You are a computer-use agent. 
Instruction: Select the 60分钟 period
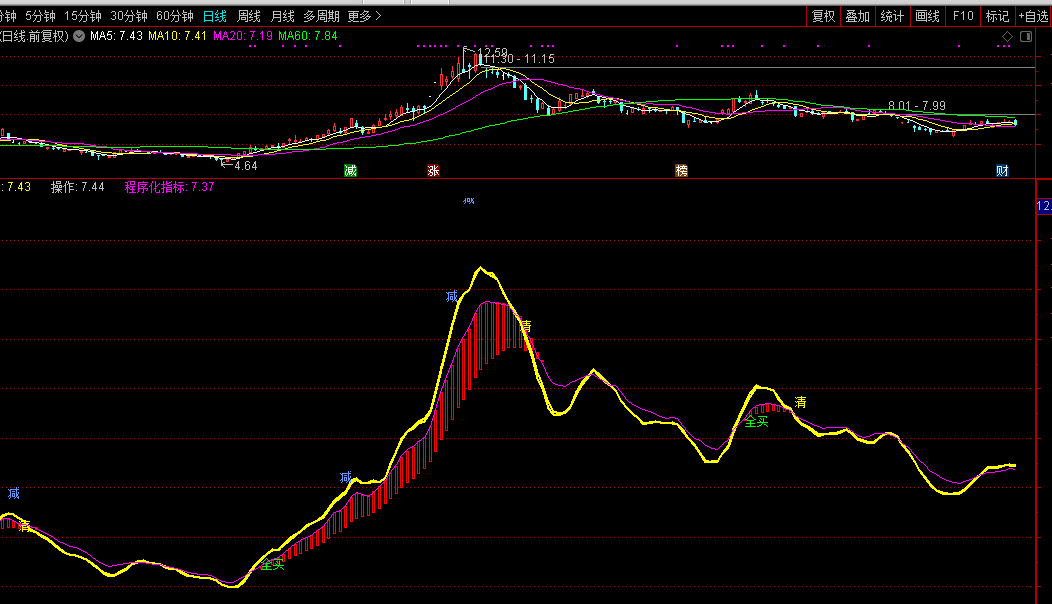[x=174, y=16]
